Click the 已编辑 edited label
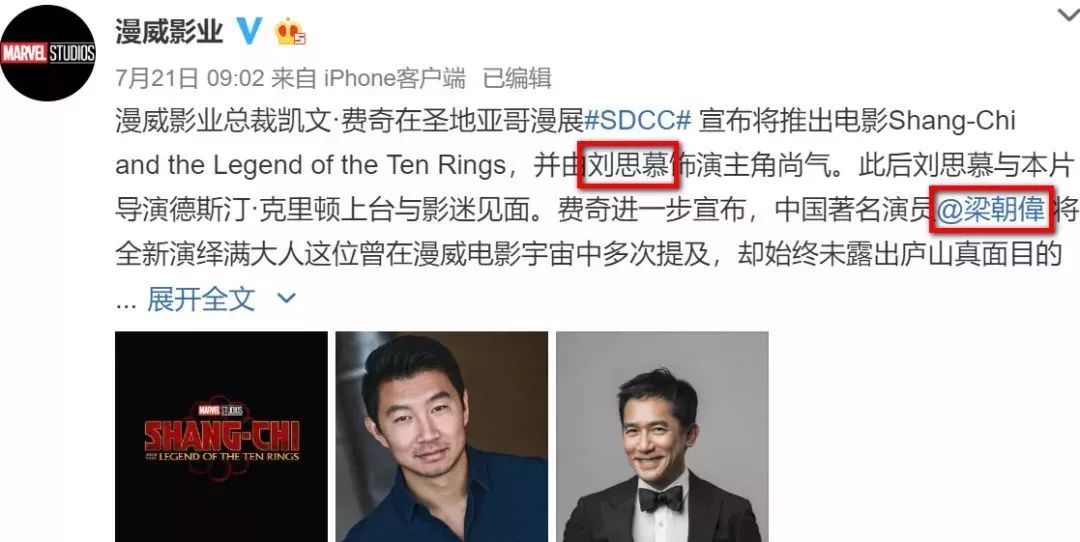Screen dimensions: 1080x542 [517, 79]
